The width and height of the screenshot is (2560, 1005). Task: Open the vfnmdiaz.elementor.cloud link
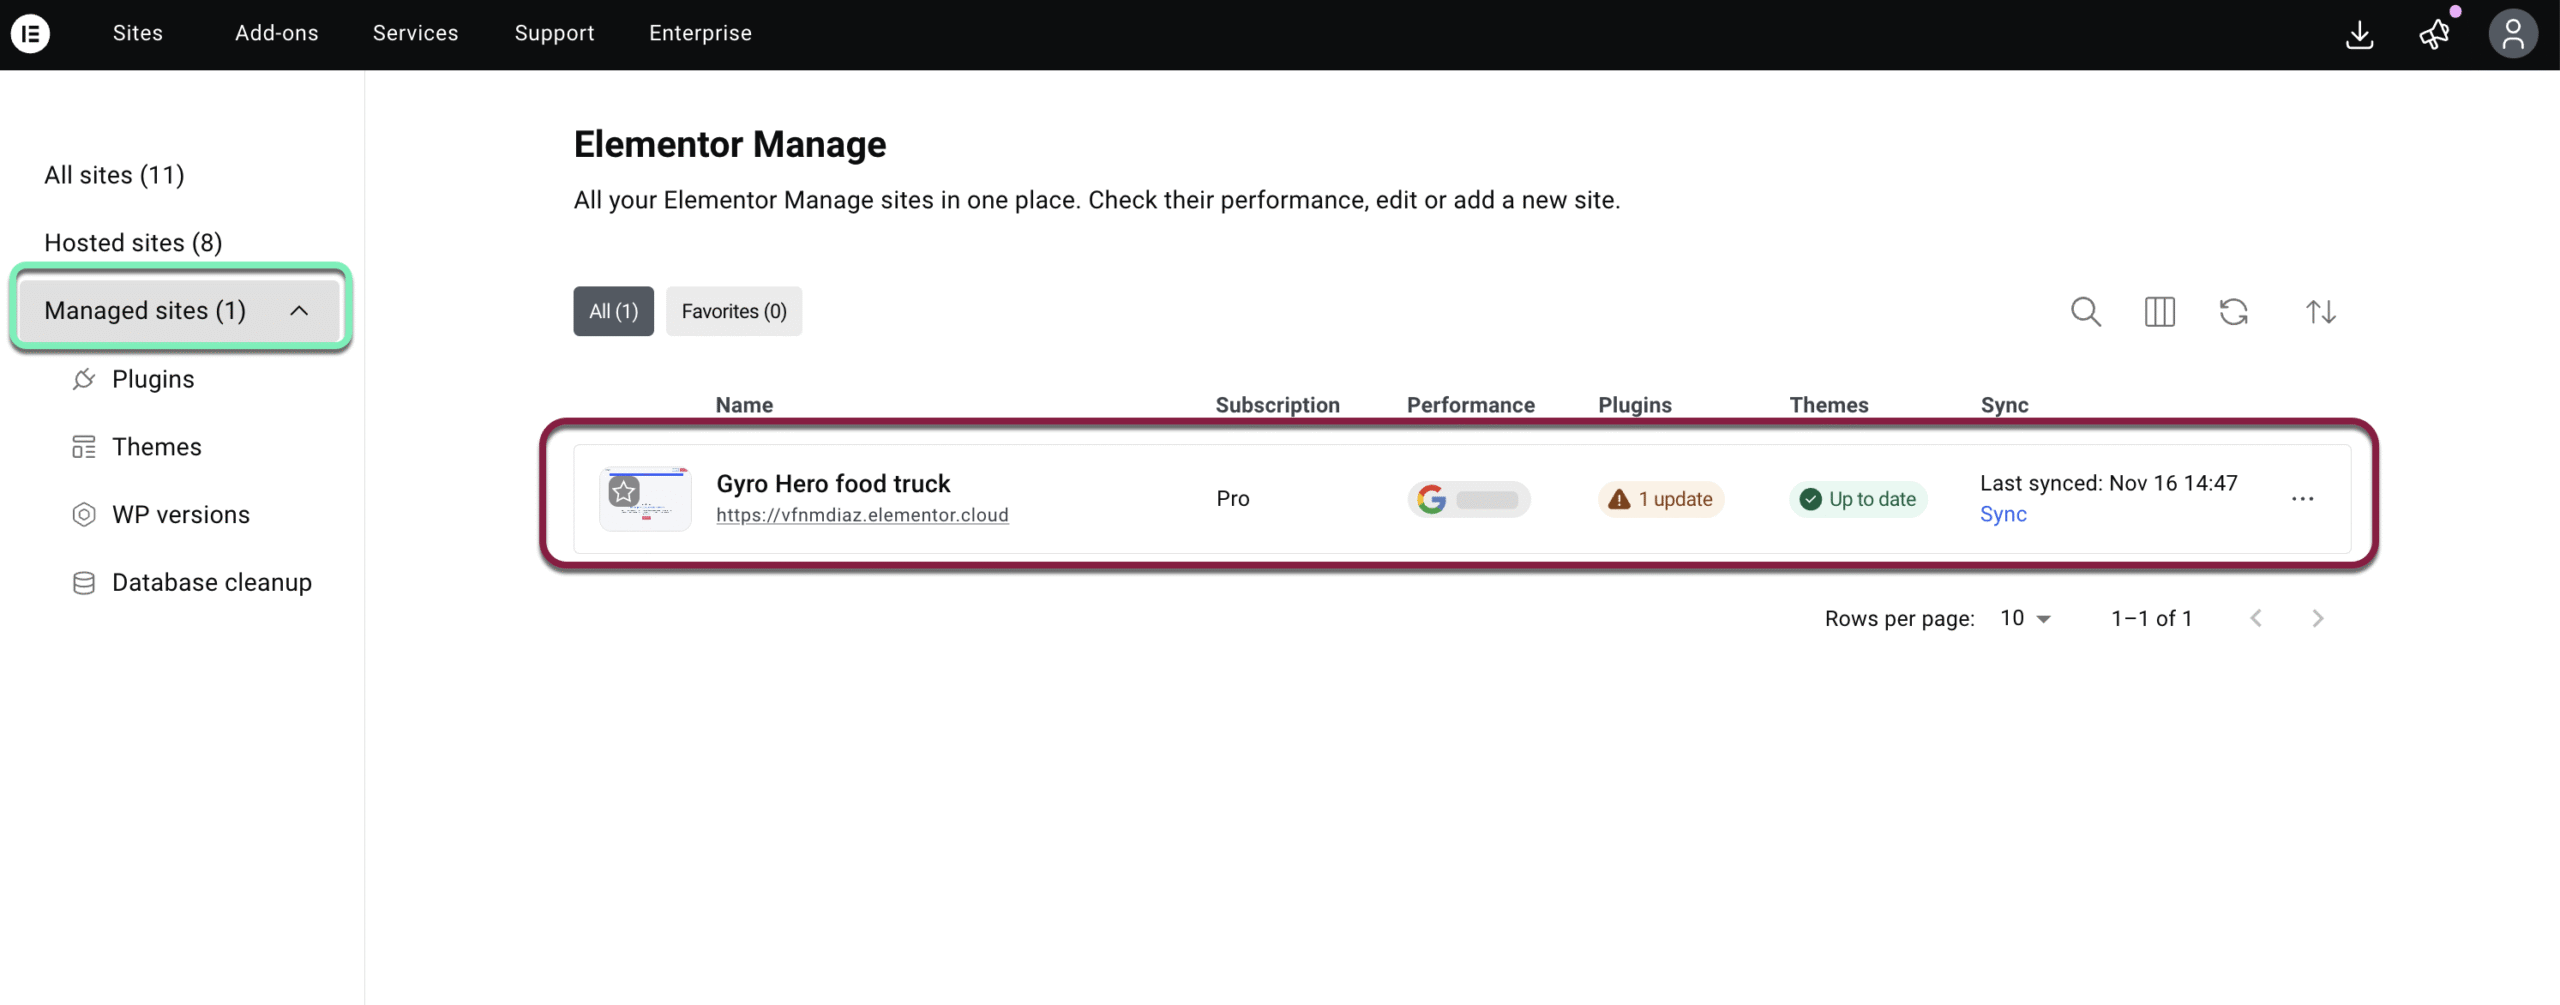tap(862, 515)
